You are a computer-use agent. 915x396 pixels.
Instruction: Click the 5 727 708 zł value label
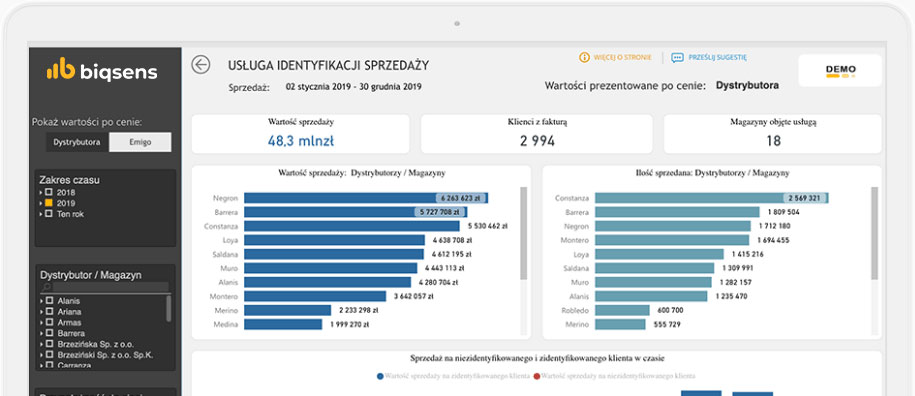(439, 212)
